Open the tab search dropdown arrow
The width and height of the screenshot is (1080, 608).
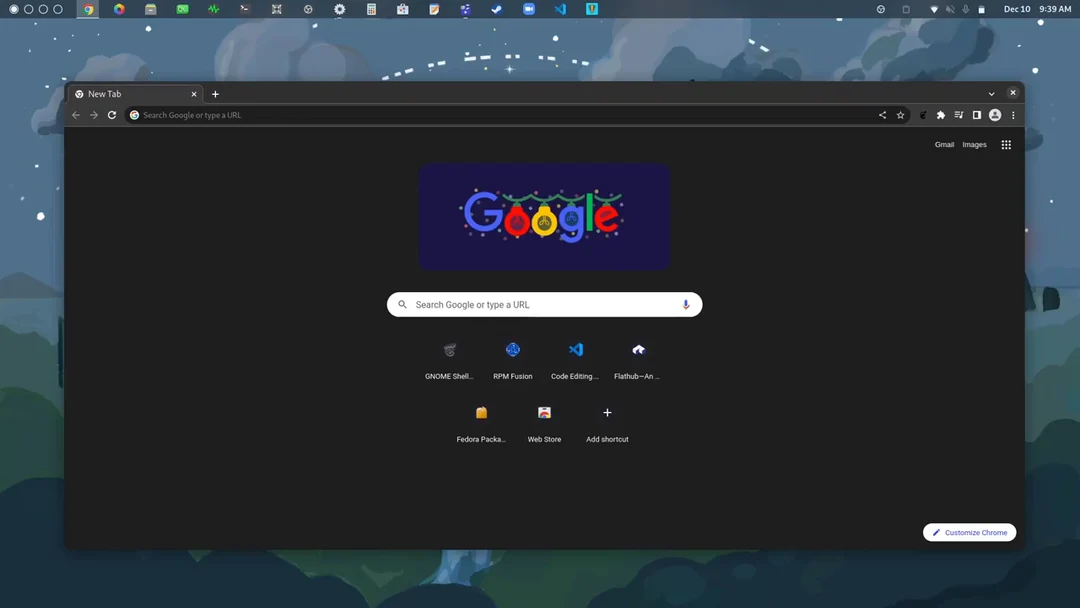990,93
